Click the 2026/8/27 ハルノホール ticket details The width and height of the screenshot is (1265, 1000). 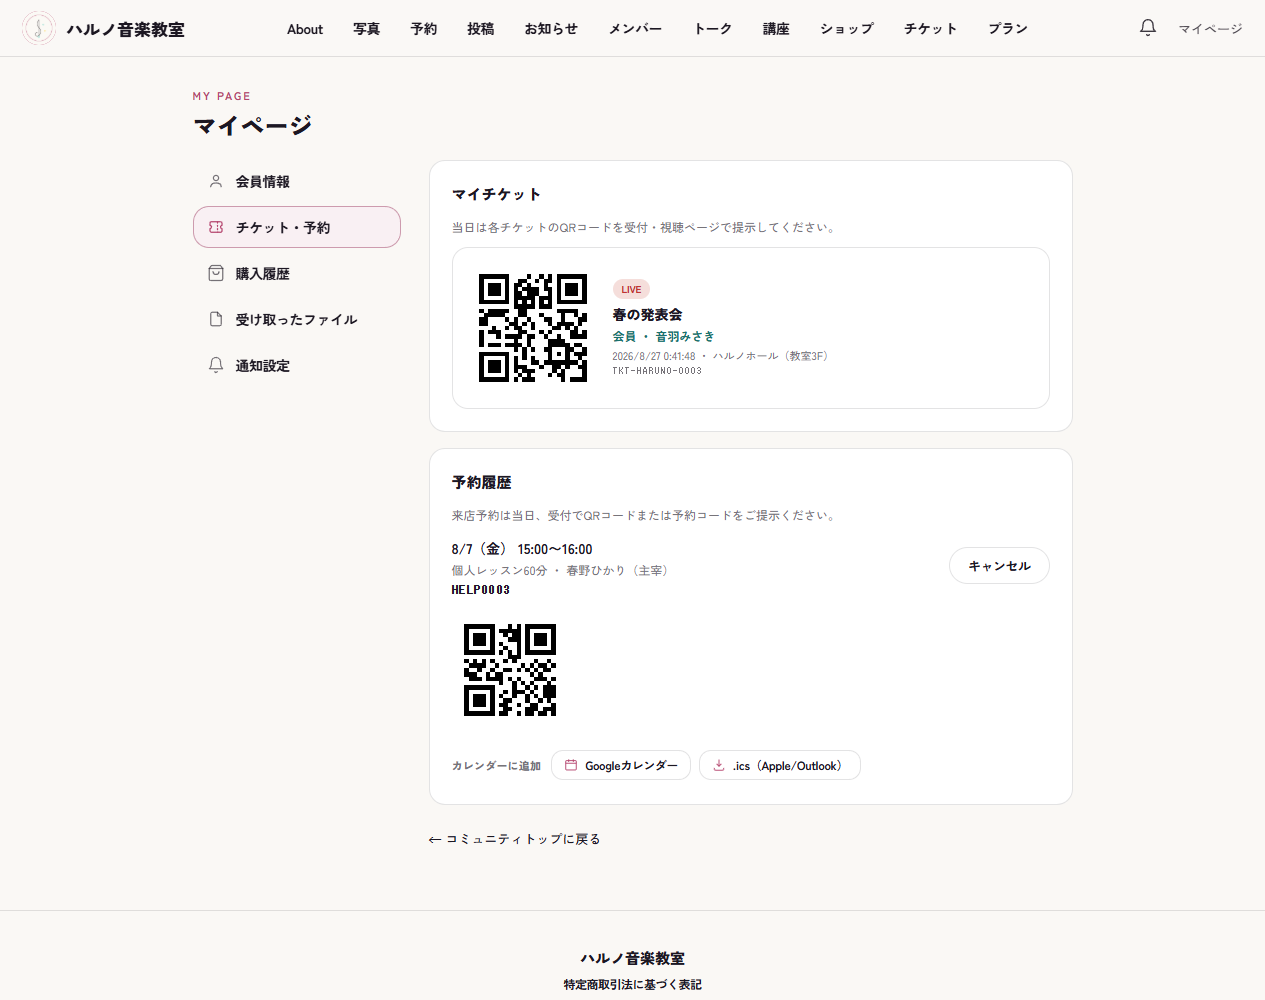click(x=721, y=356)
